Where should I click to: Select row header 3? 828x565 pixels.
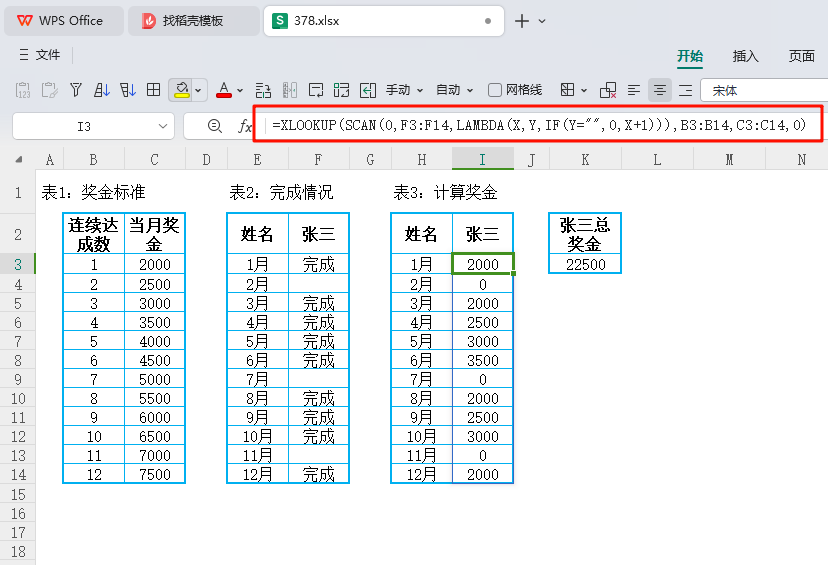pos(18,263)
